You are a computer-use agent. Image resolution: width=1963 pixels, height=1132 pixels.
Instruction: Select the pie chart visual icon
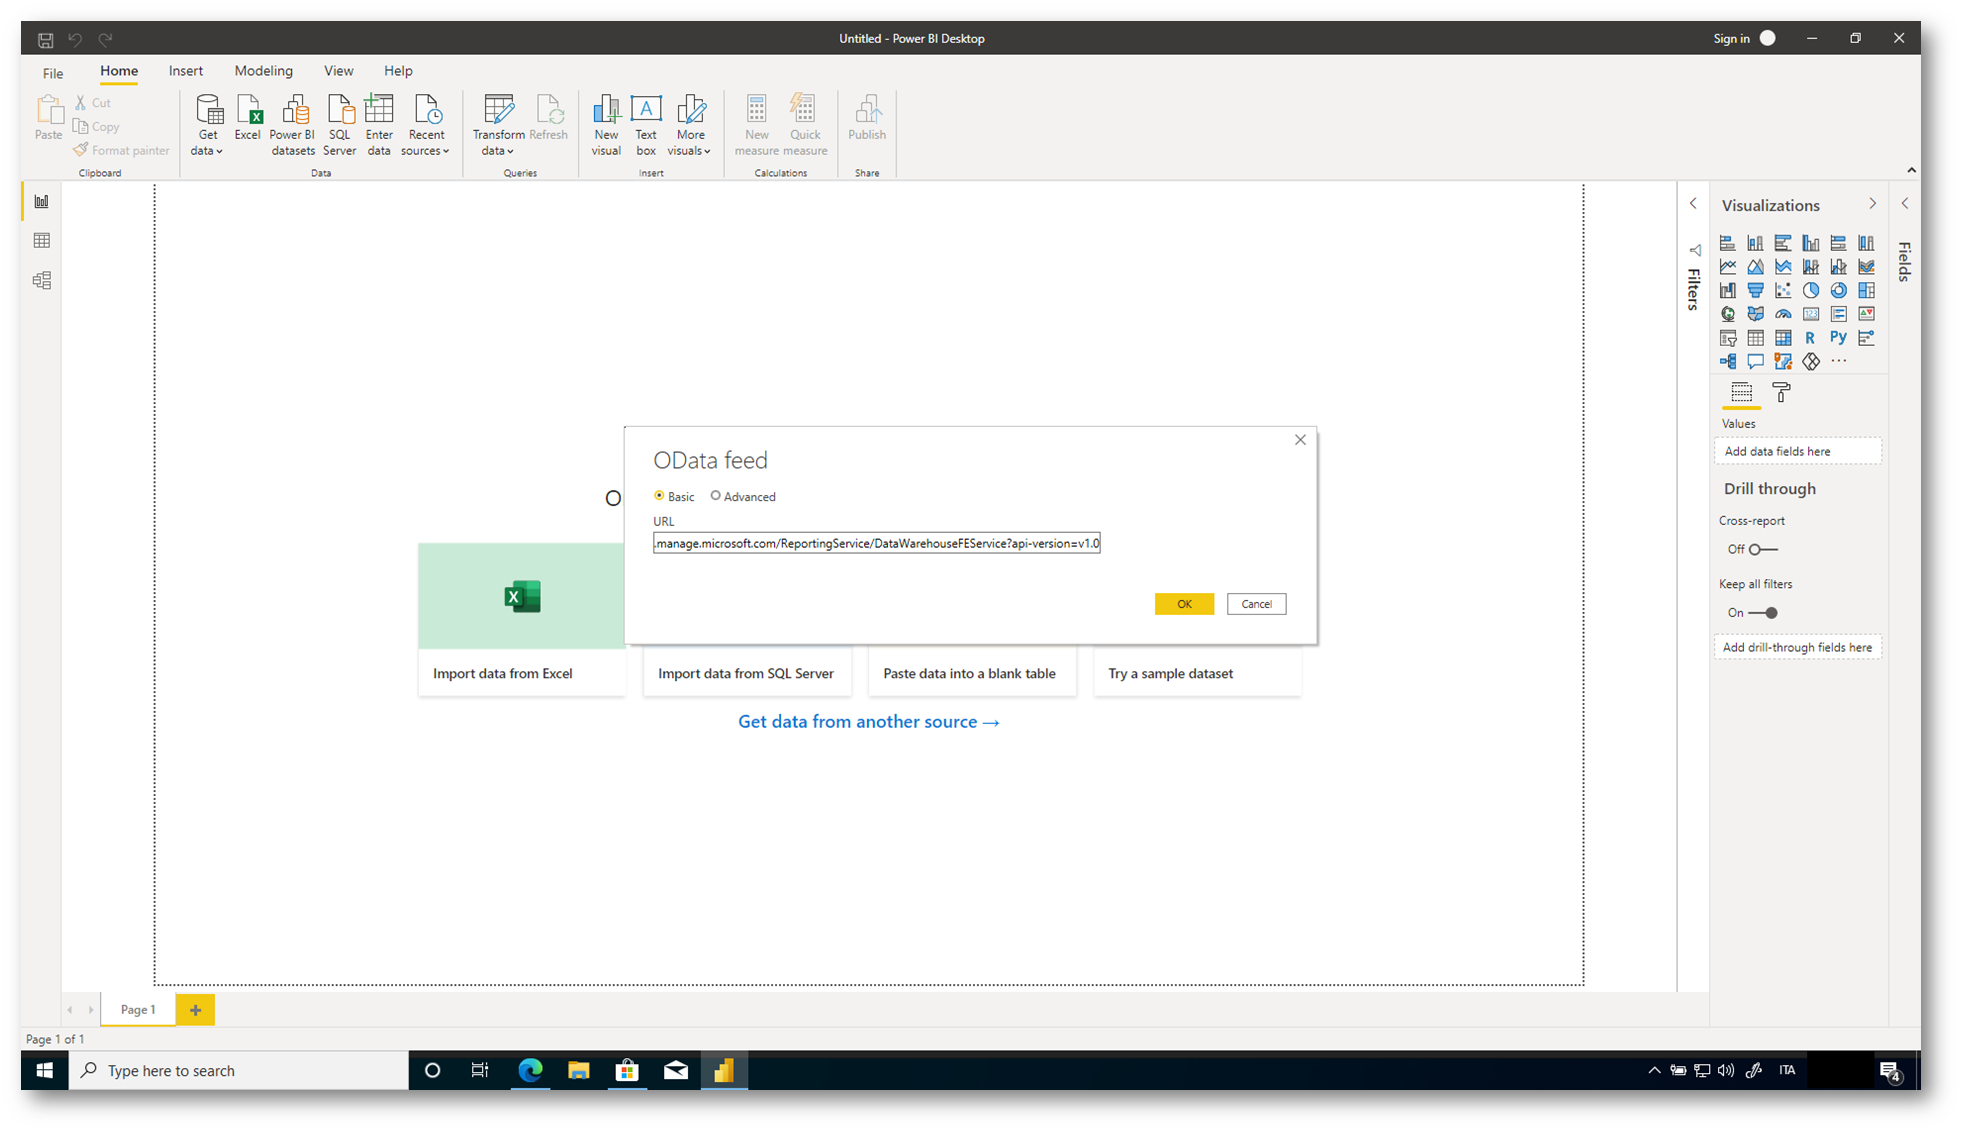(x=1811, y=290)
